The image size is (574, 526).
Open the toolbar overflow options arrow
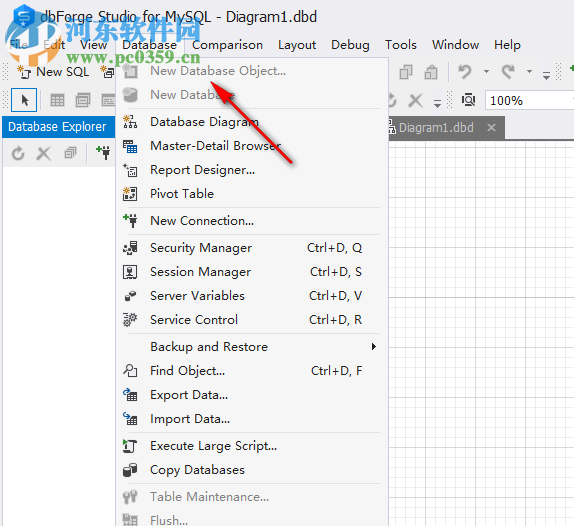coord(546,75)
